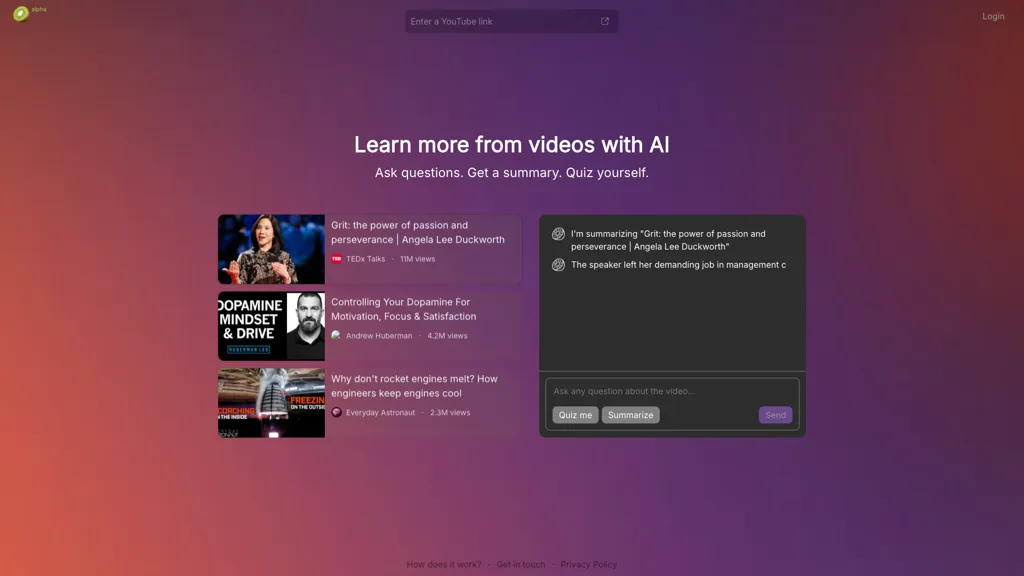Open the How does it work link
This screenshot has width=1024, height=576.
(443, 564)
